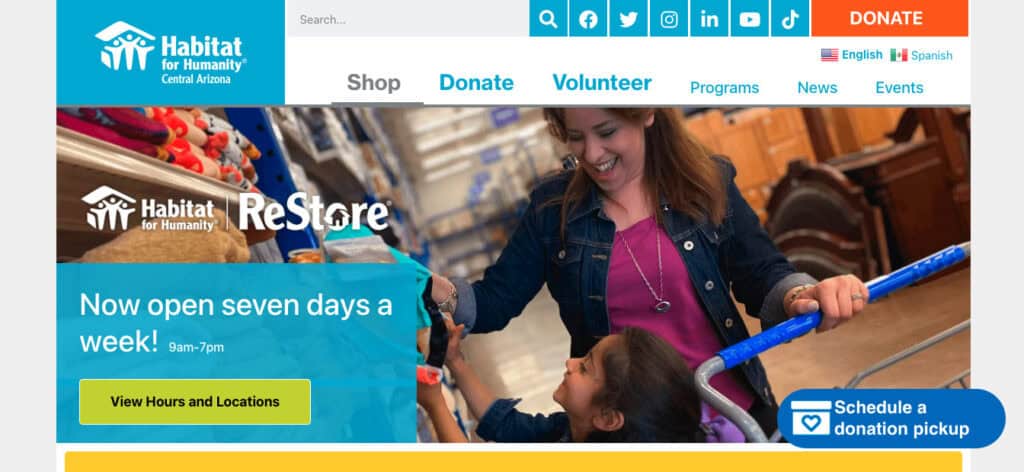
Task: Open the Events link
Action: coord(899,87)
